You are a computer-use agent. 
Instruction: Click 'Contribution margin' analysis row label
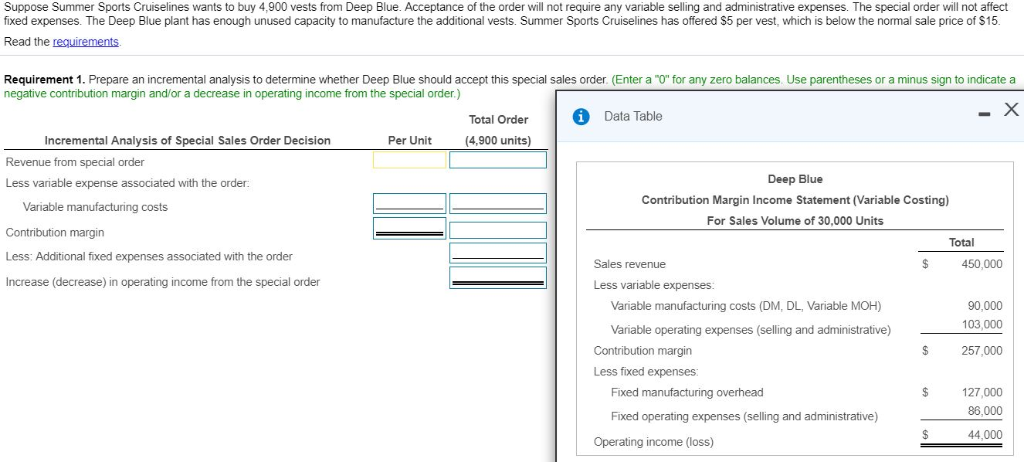coord(54,233)
